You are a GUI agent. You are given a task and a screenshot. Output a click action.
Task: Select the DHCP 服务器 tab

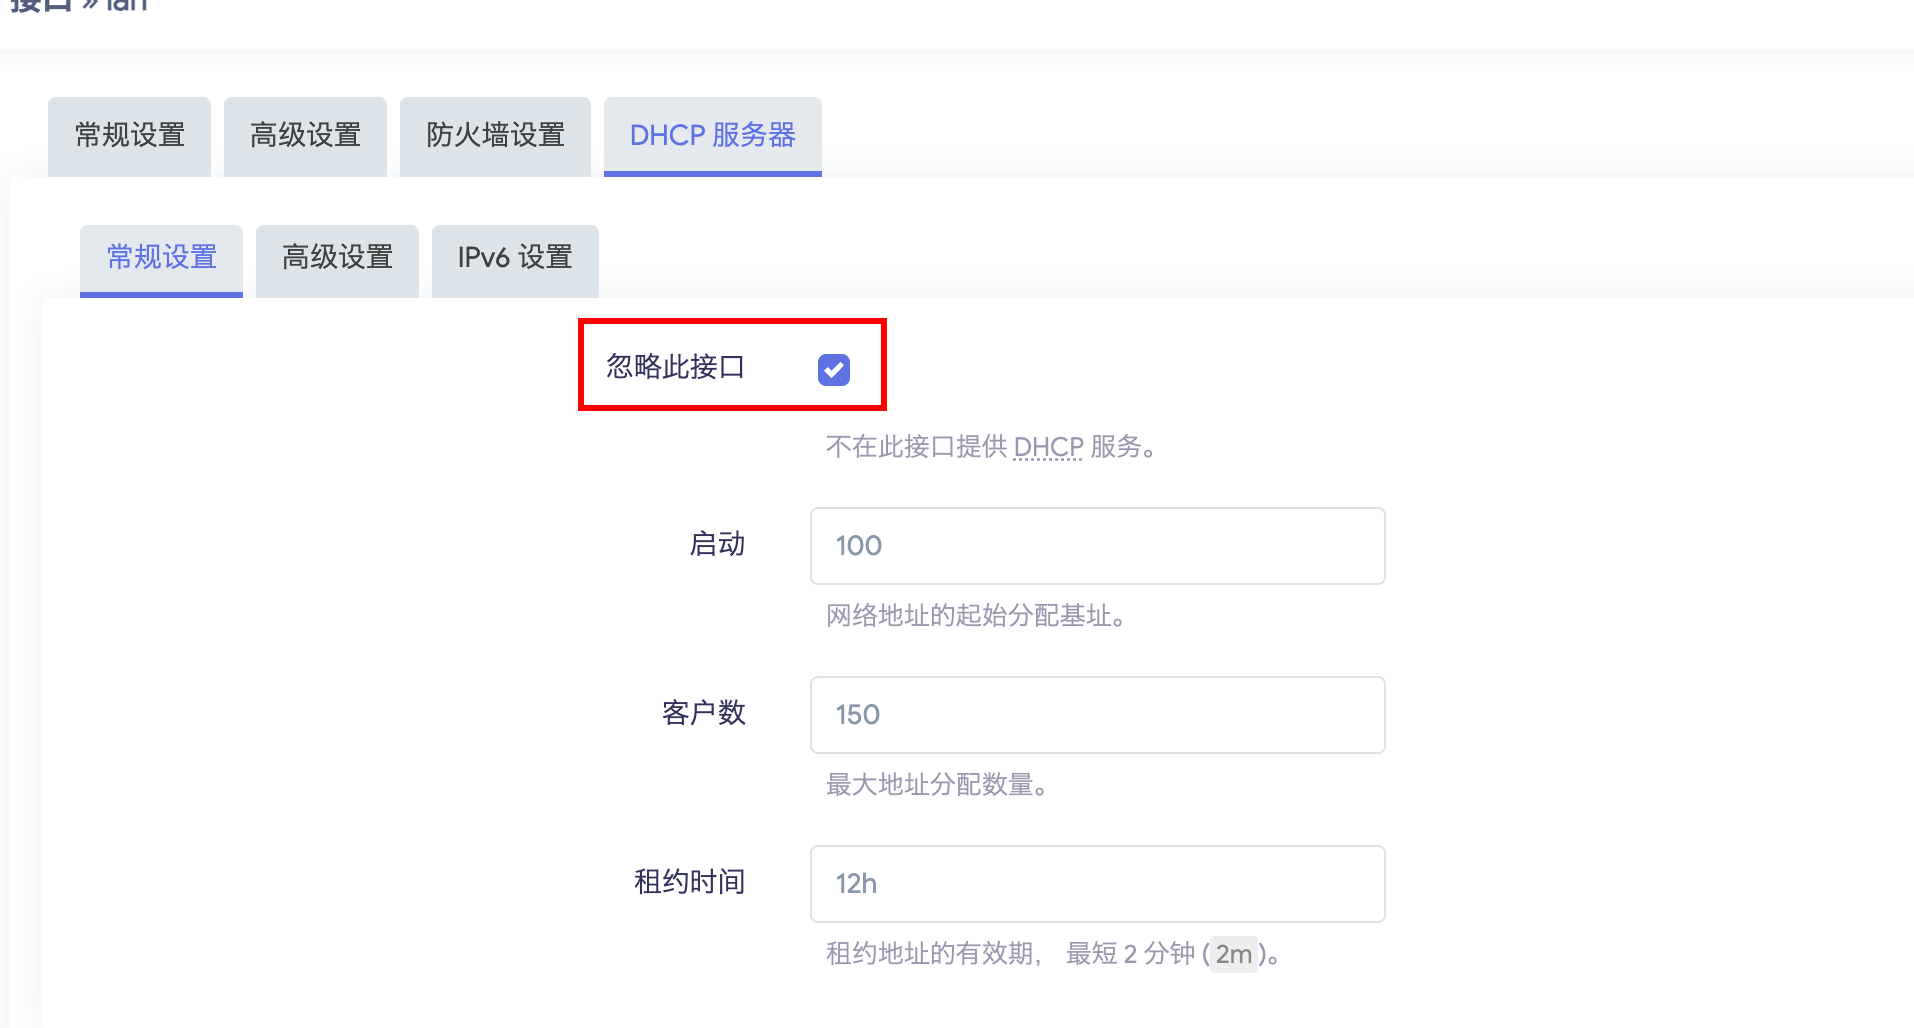coord(712,136)
